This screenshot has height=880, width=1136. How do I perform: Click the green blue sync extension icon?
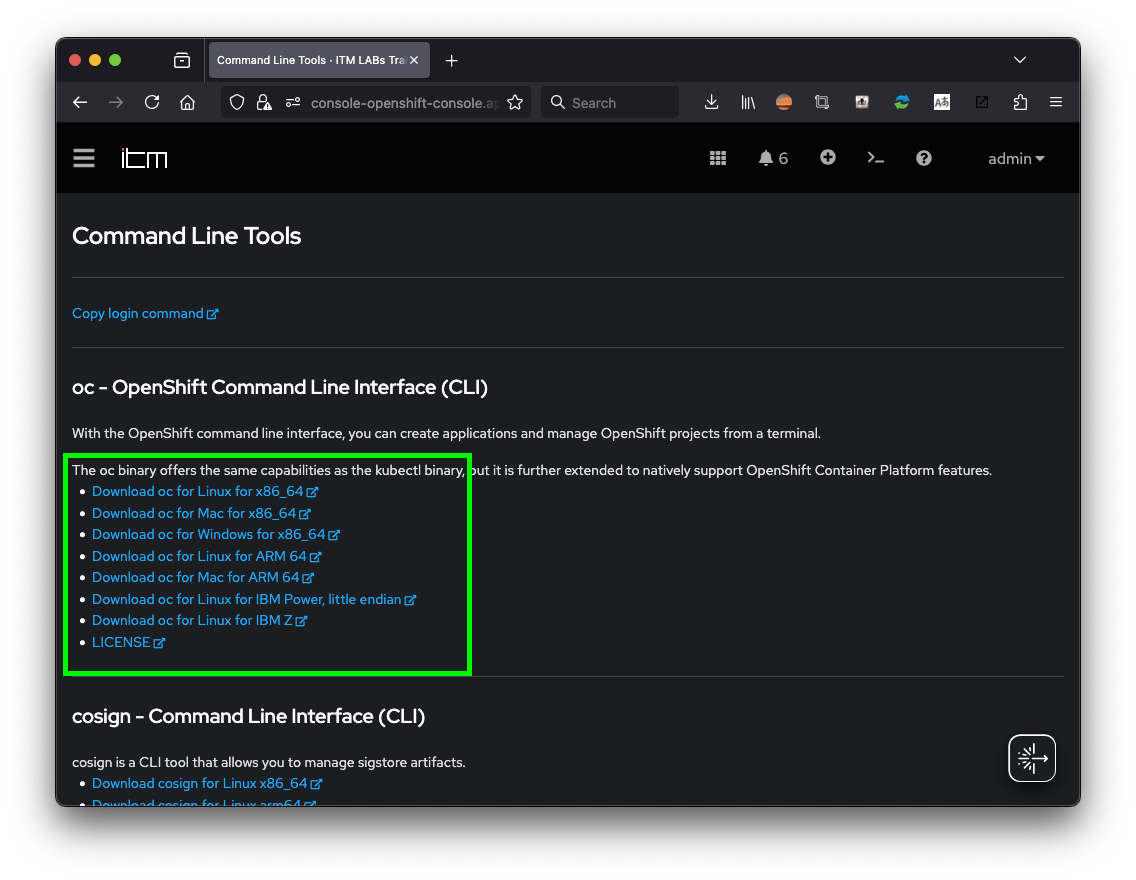tap(901, 103)
